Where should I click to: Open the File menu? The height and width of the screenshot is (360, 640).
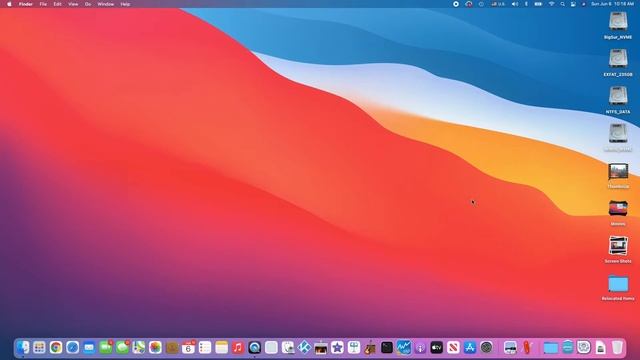click(x=43, y=4)
